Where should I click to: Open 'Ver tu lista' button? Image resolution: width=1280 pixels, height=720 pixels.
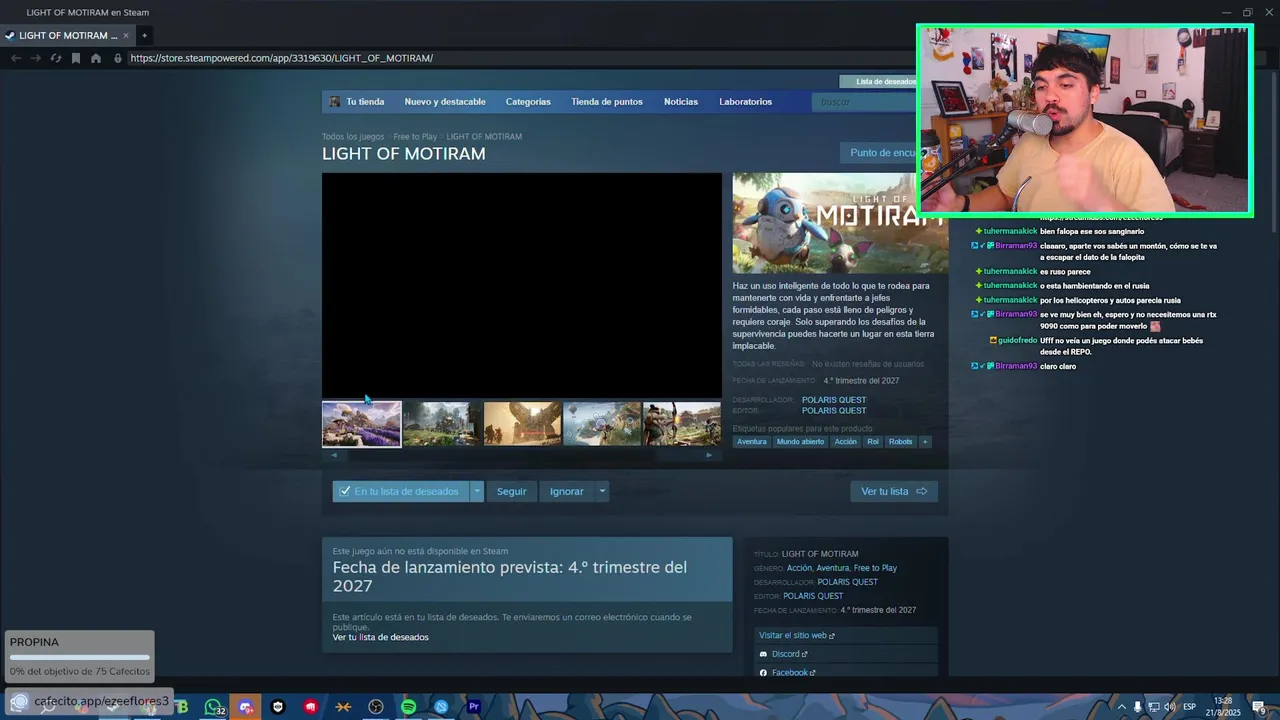click(x=894, y=491)
